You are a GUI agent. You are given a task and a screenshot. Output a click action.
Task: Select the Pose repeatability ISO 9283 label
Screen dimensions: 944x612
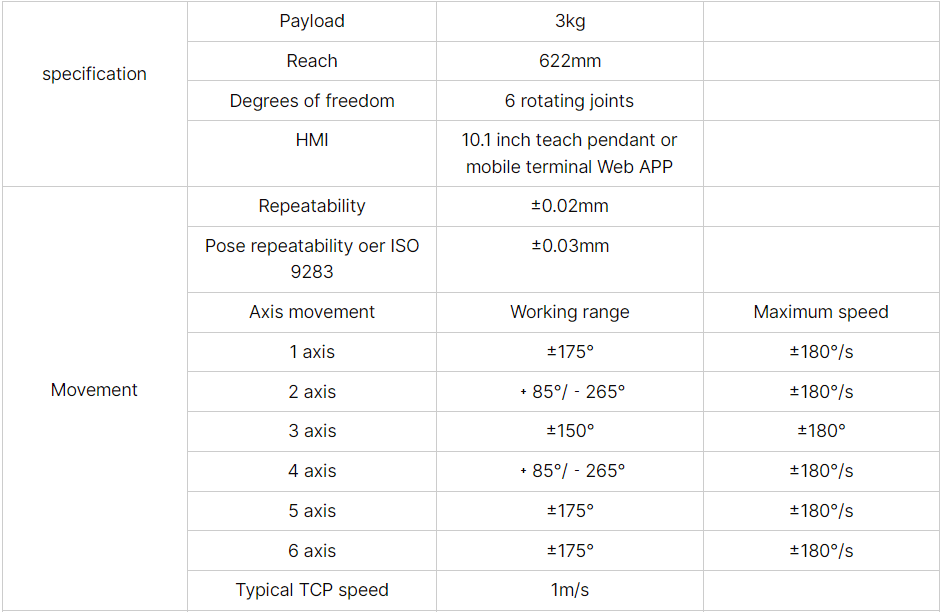pyautogui.click(x=312, y=259)
